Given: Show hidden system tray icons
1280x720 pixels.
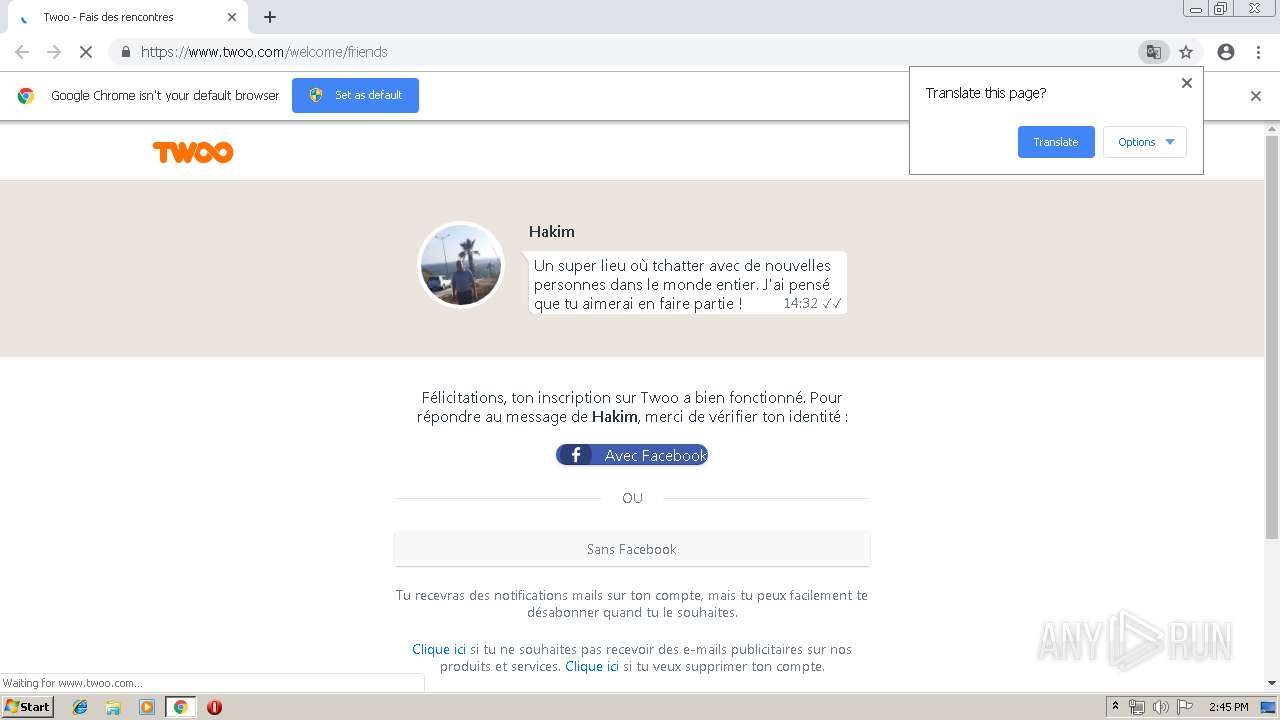Looking at the screenshot, I should pos(1115,707).
